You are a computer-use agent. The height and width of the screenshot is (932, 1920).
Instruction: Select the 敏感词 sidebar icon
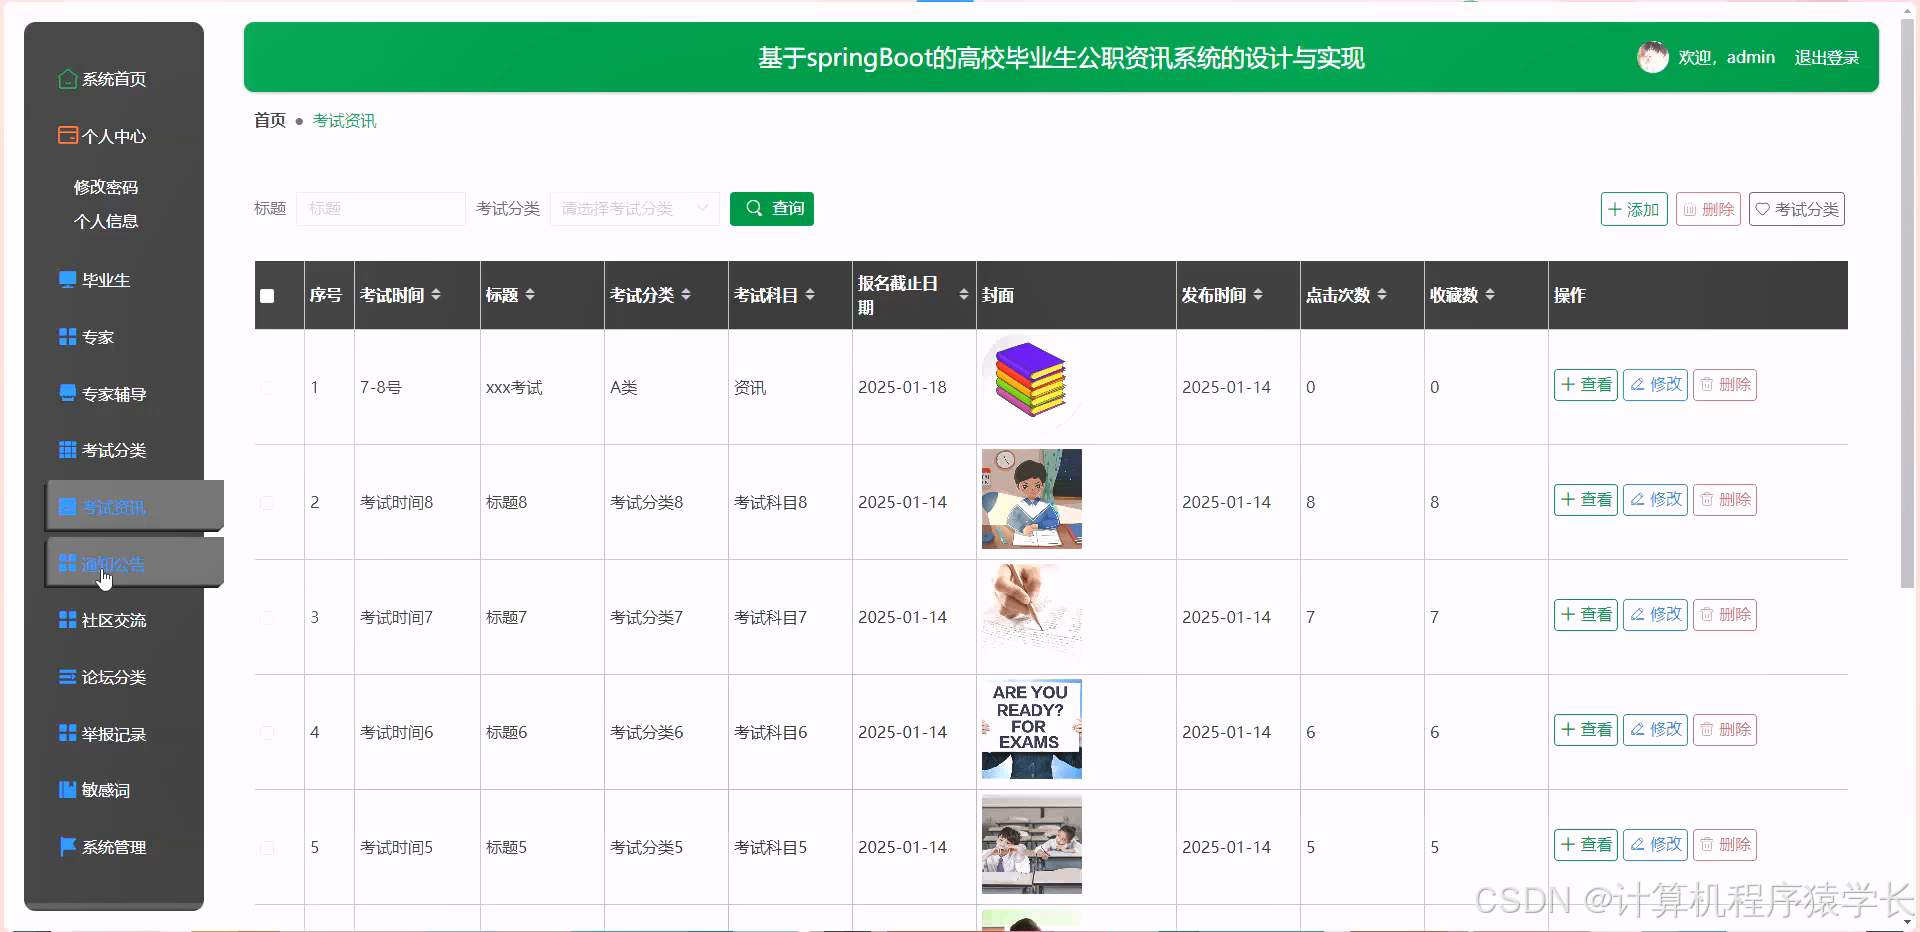pos(66,789)
